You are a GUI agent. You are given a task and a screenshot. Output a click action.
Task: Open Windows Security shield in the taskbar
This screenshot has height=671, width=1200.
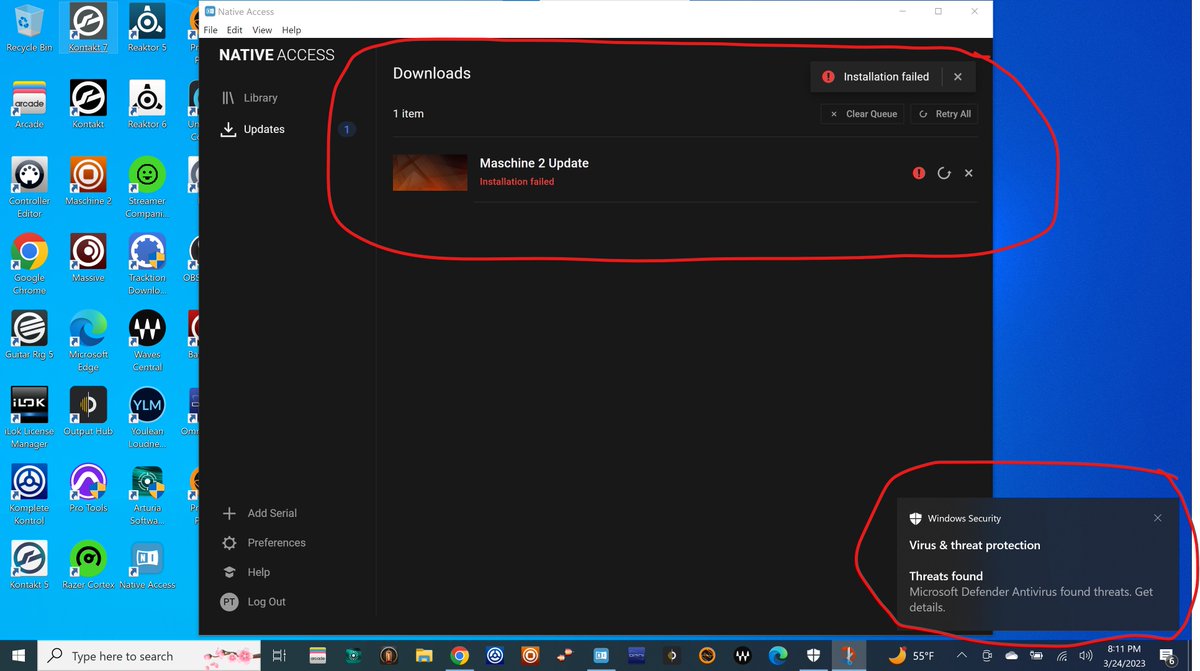click(813, 656)
